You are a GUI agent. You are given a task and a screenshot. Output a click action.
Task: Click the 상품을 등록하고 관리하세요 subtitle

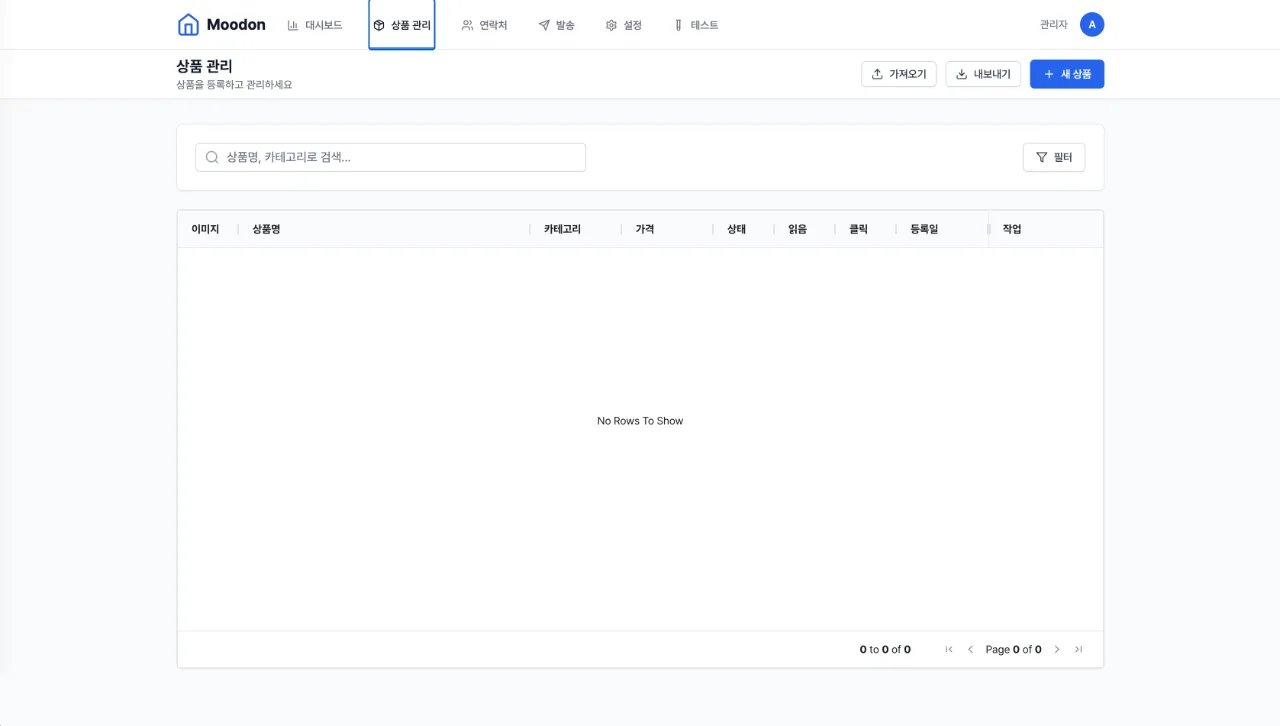click(x=234, y=85)
